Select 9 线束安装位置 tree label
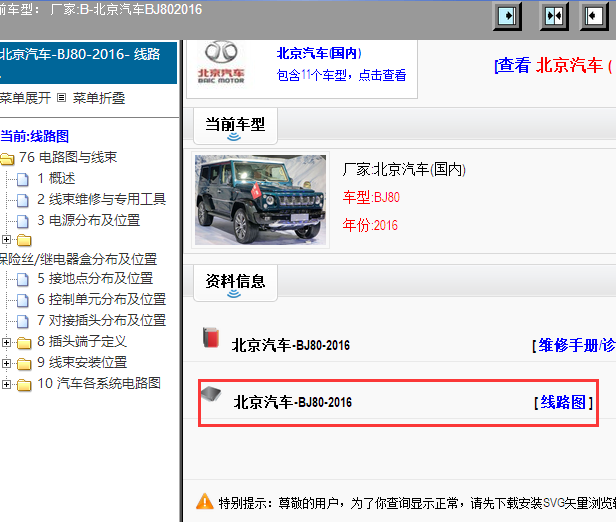Viewport: 616px width, 522px height. pyautogui.click(x=82, y=362)
